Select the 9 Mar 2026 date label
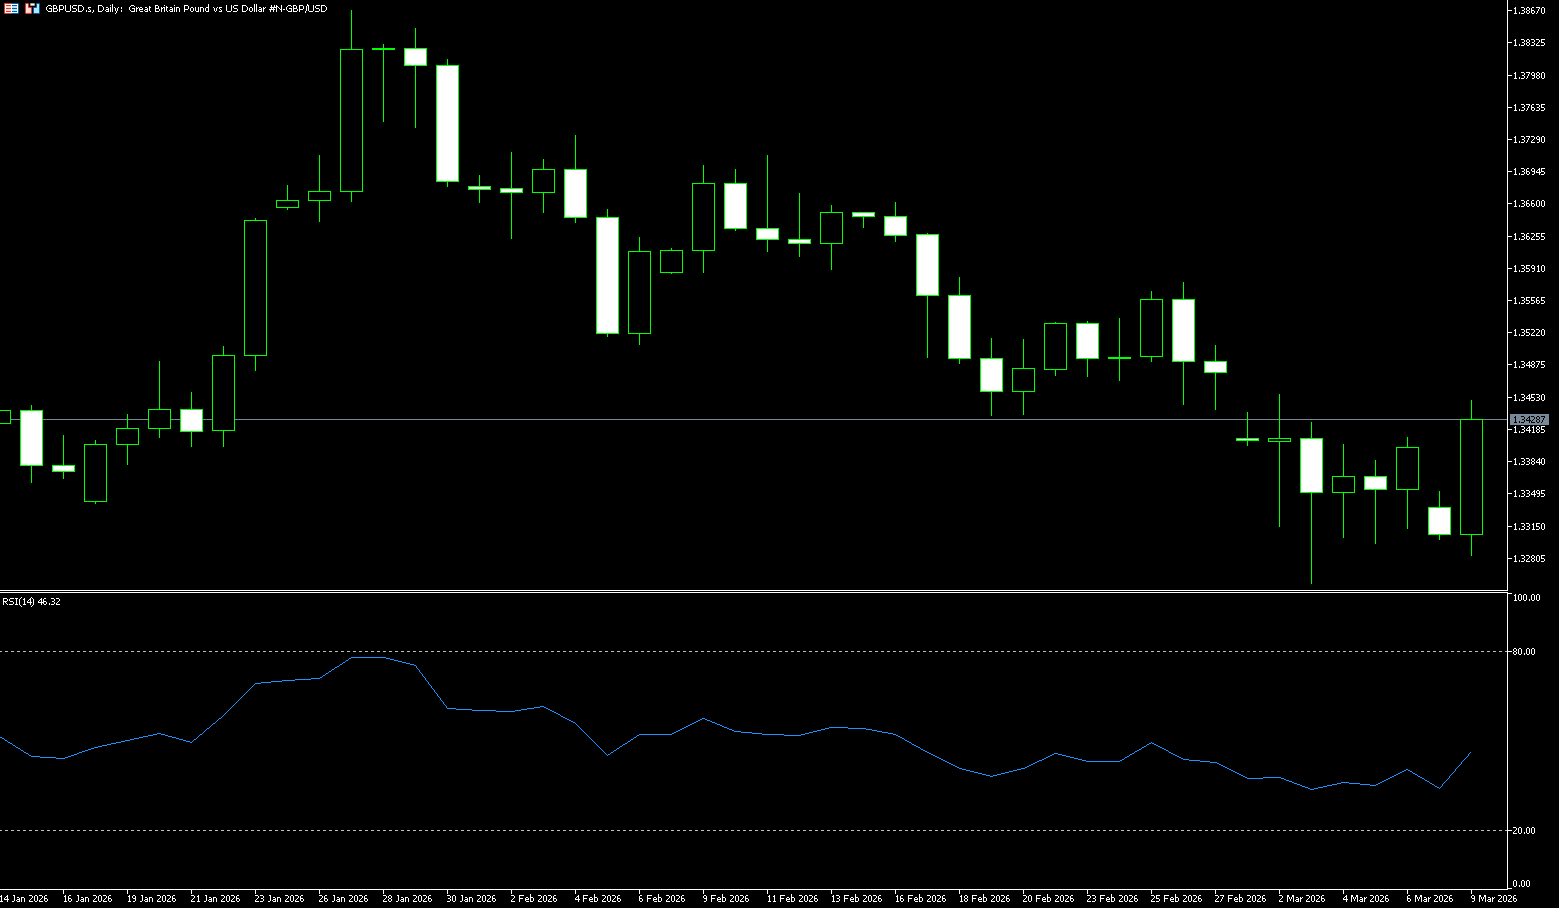The width and height of the screenshot is (1559, 908). (1493, 899)
